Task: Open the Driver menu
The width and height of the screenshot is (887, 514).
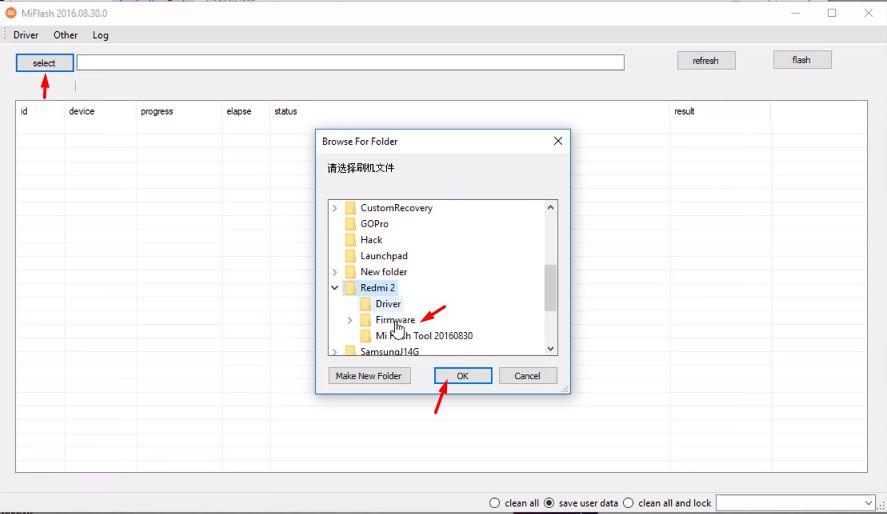Action: pos(26,35)
